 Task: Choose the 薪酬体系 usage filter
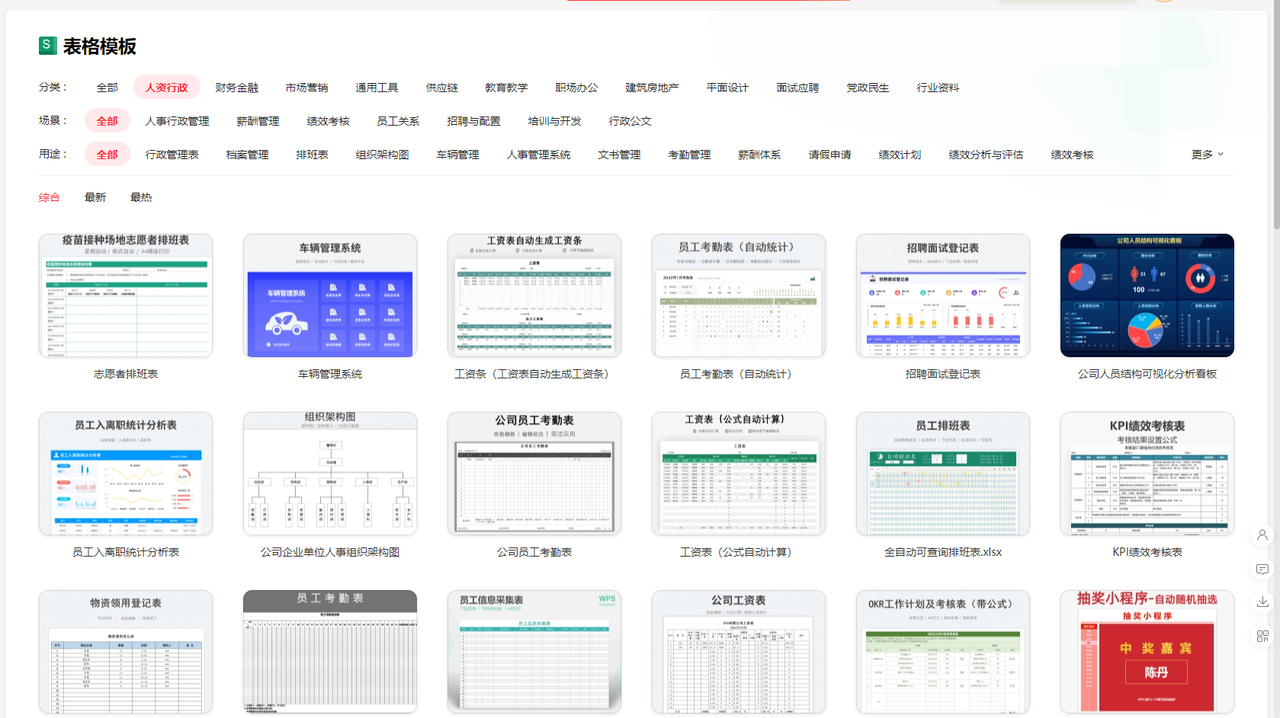[x=759, y=155]
